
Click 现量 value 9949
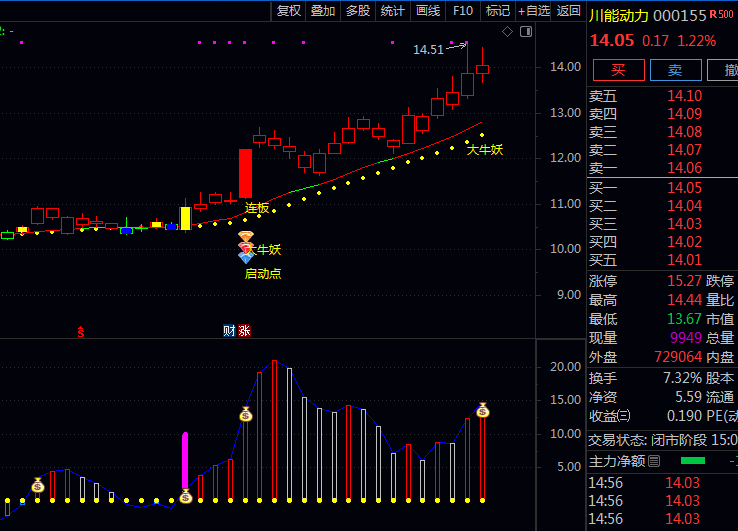[686, 338]
